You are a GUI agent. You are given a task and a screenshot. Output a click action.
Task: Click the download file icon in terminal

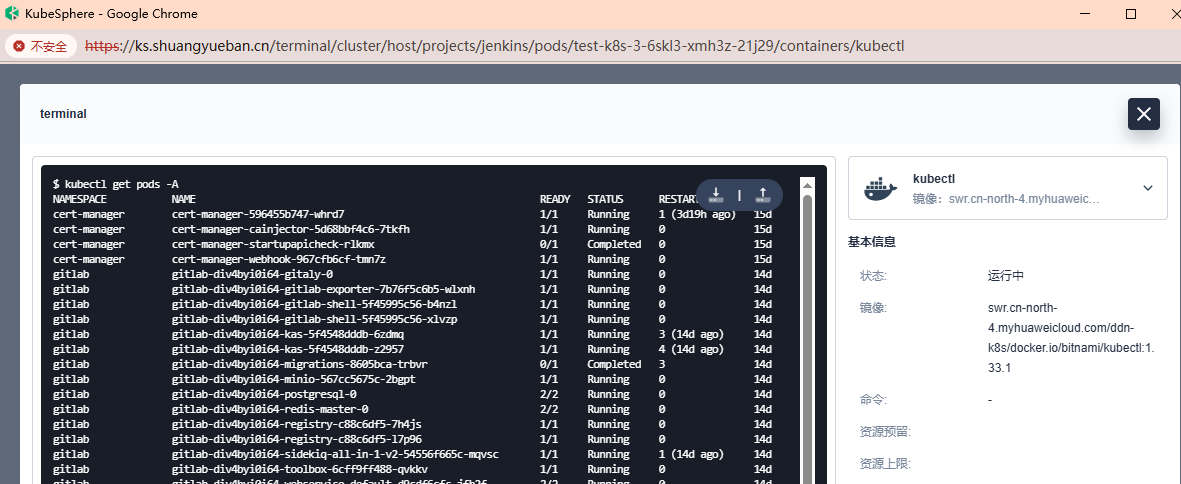coord(716,195)
